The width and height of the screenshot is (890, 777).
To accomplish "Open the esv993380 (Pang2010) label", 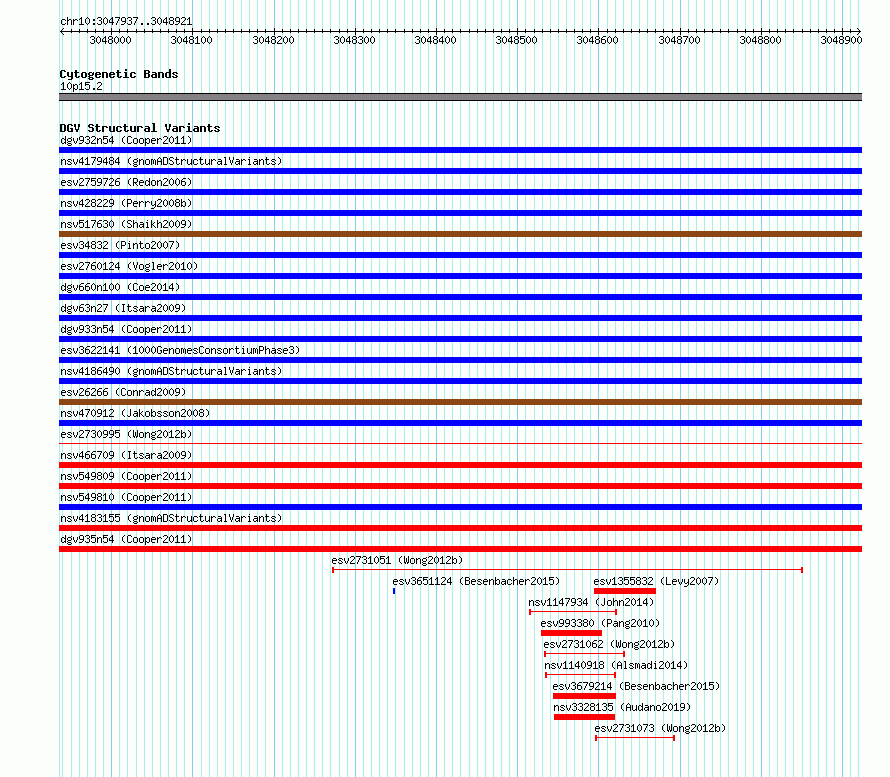I will click(600, 623).
